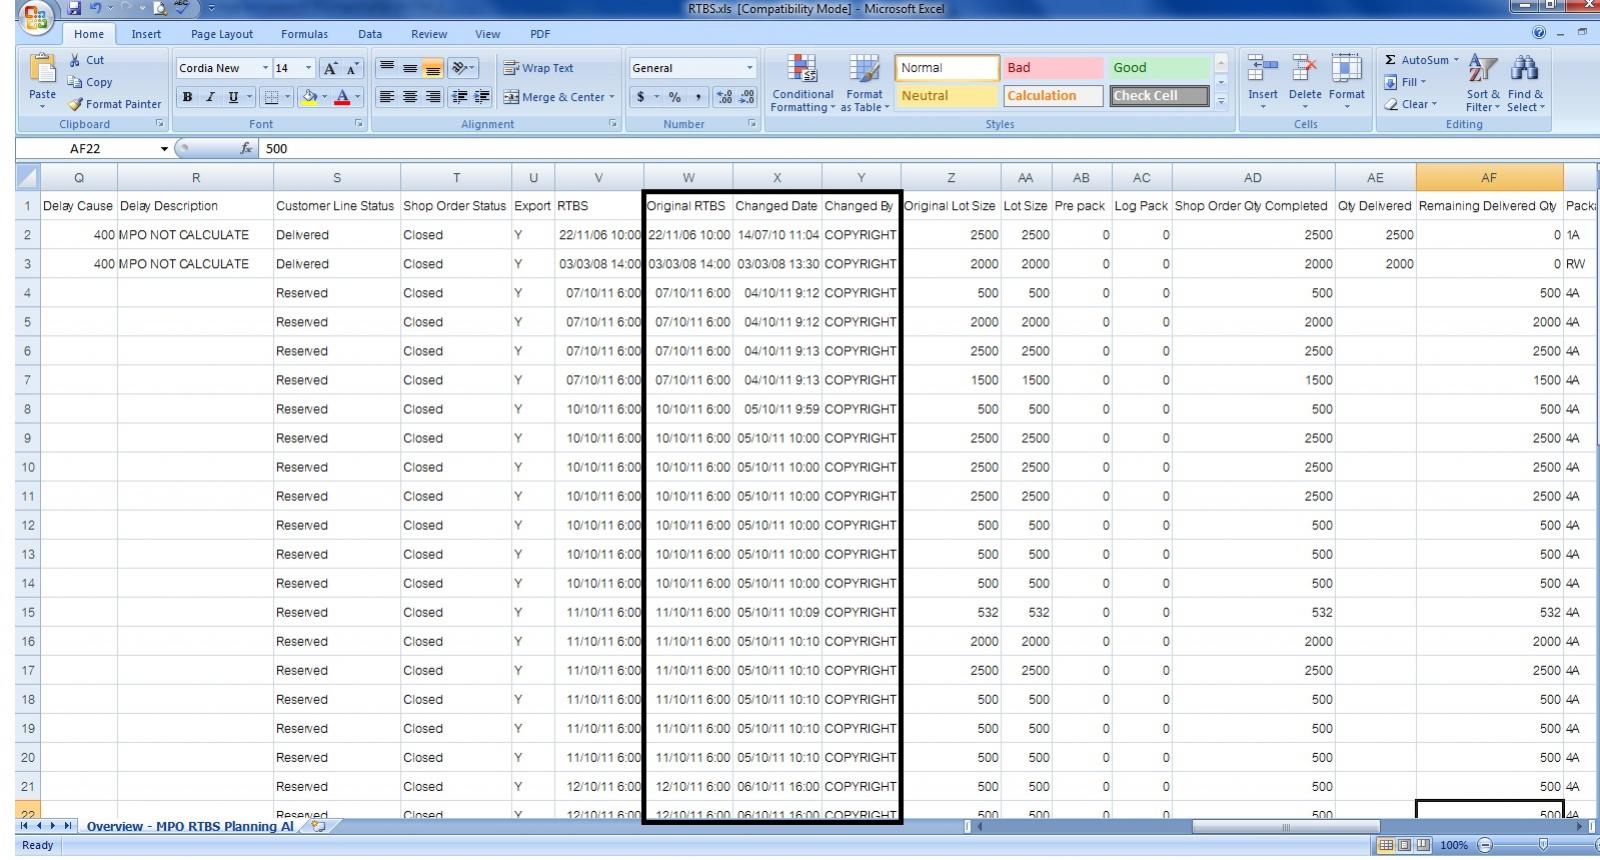Open the font name dropdown Cordia New
Viewport: 1600px width, 860px height.
(265, 68)
